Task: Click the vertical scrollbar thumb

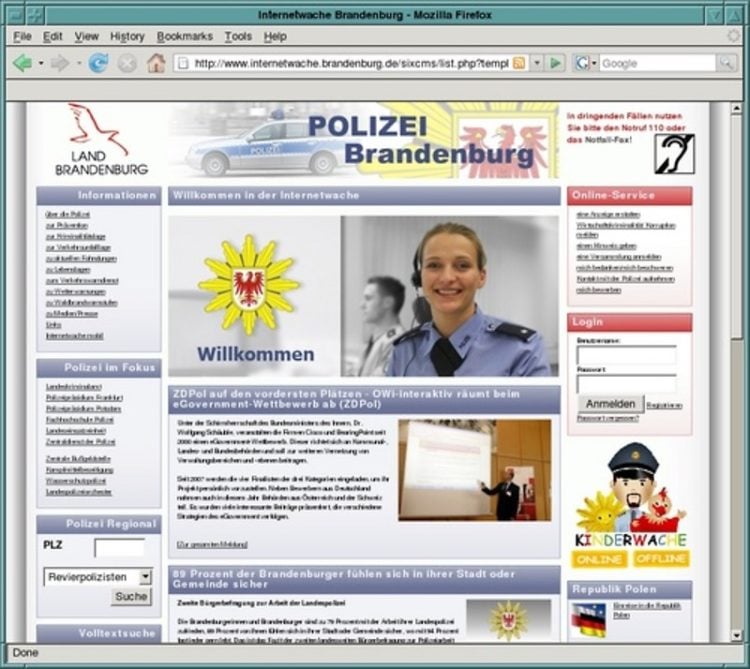Action: pyautogui.click(x=737, y=227)
